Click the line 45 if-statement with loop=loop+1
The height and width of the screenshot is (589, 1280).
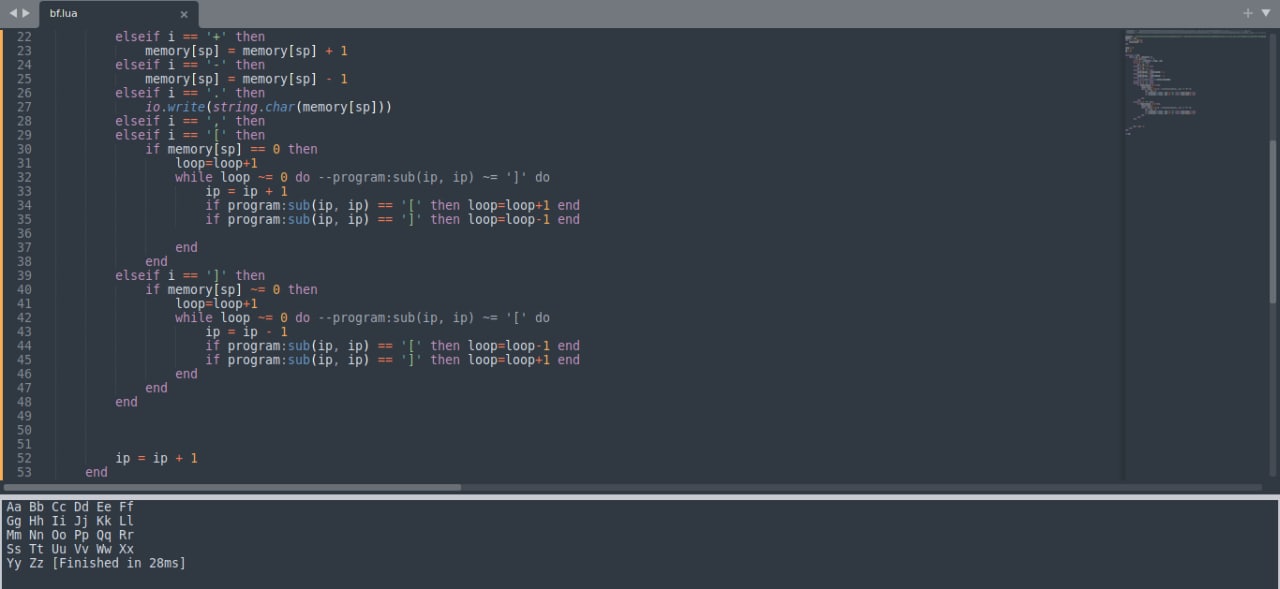[x=393, y=359]
